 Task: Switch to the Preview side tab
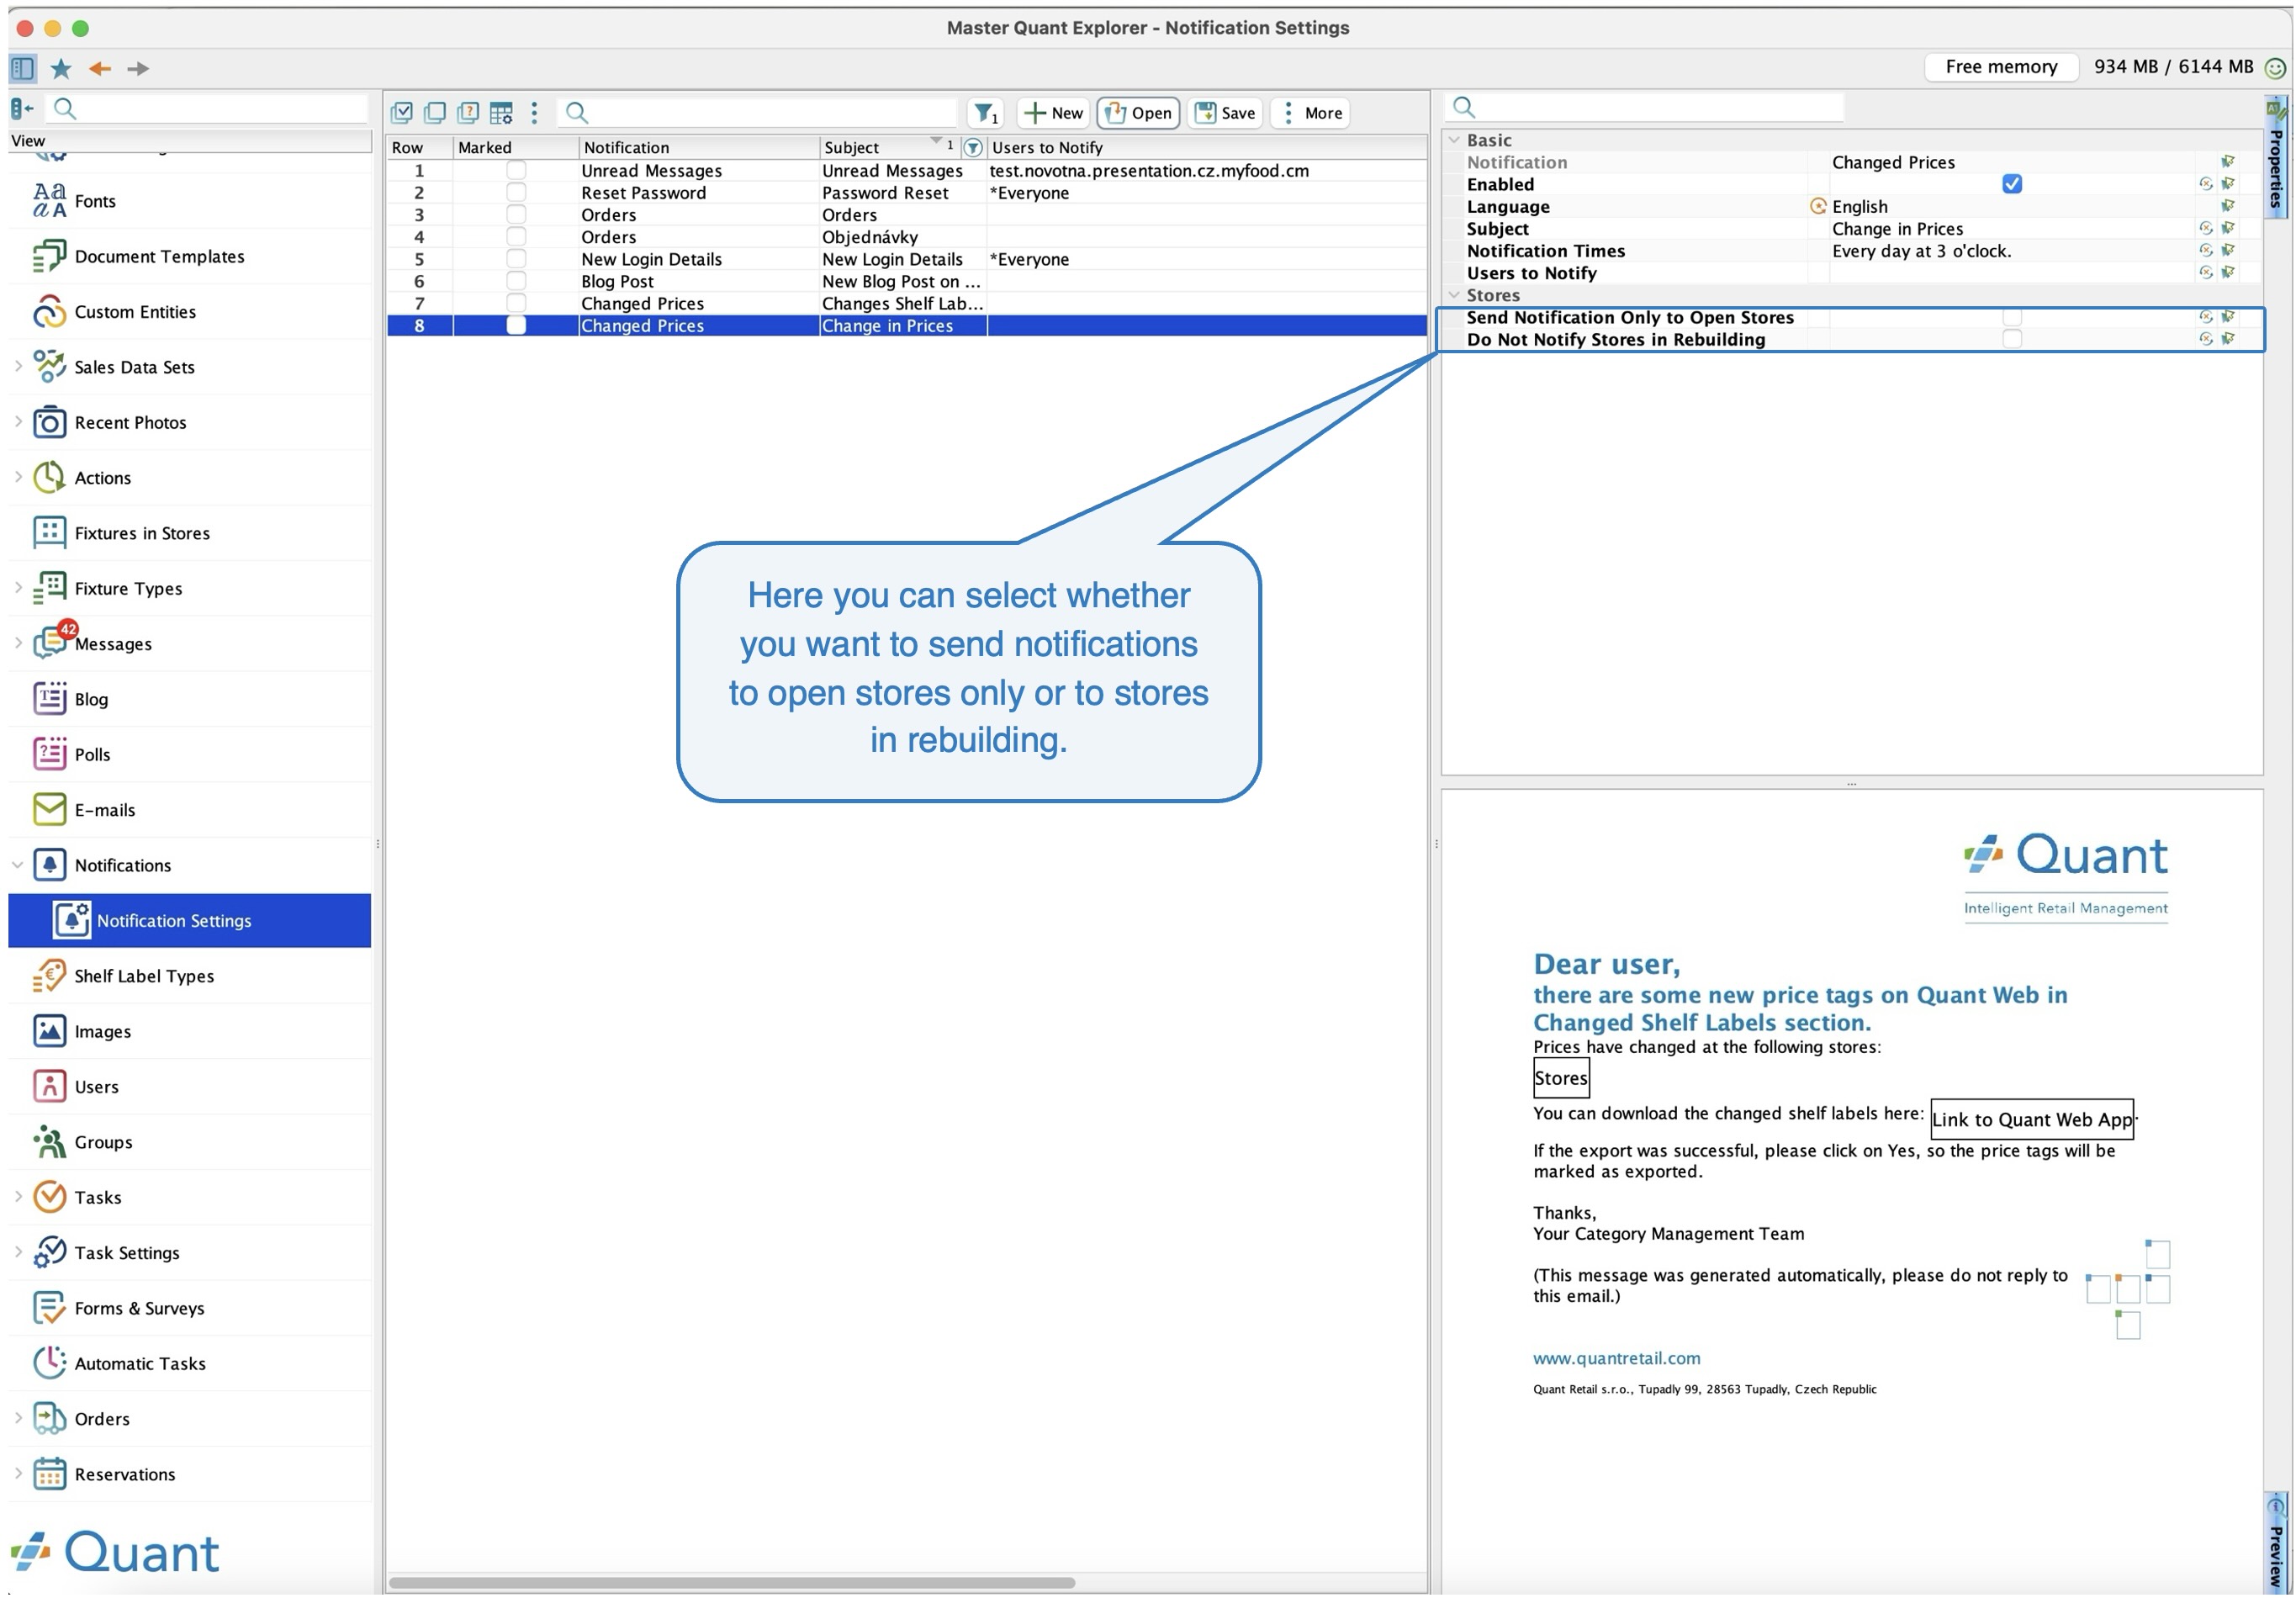(2276, 1543)
